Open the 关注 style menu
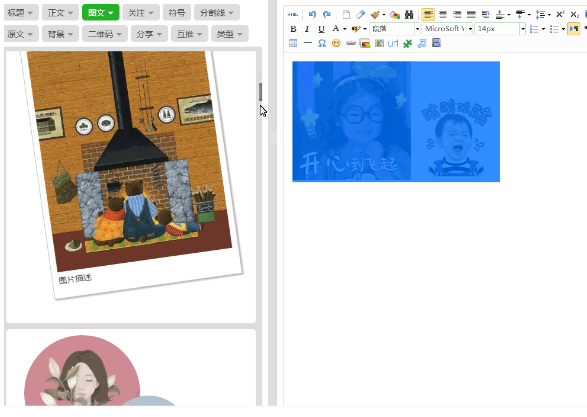This screenshot has height=417, width=587. (x=141, y=13)
